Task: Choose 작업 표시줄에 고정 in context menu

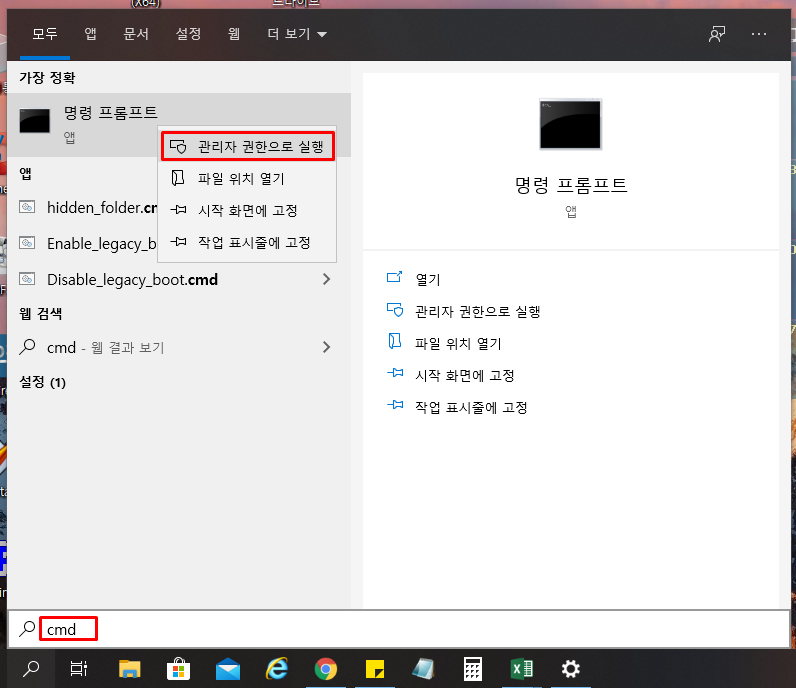Action: 248,242
